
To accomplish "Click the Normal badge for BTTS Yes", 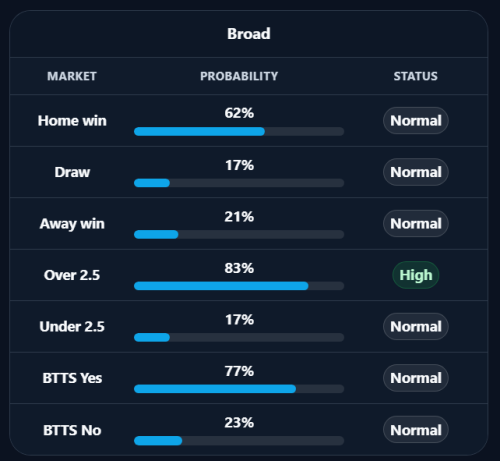I will point(416,378).
